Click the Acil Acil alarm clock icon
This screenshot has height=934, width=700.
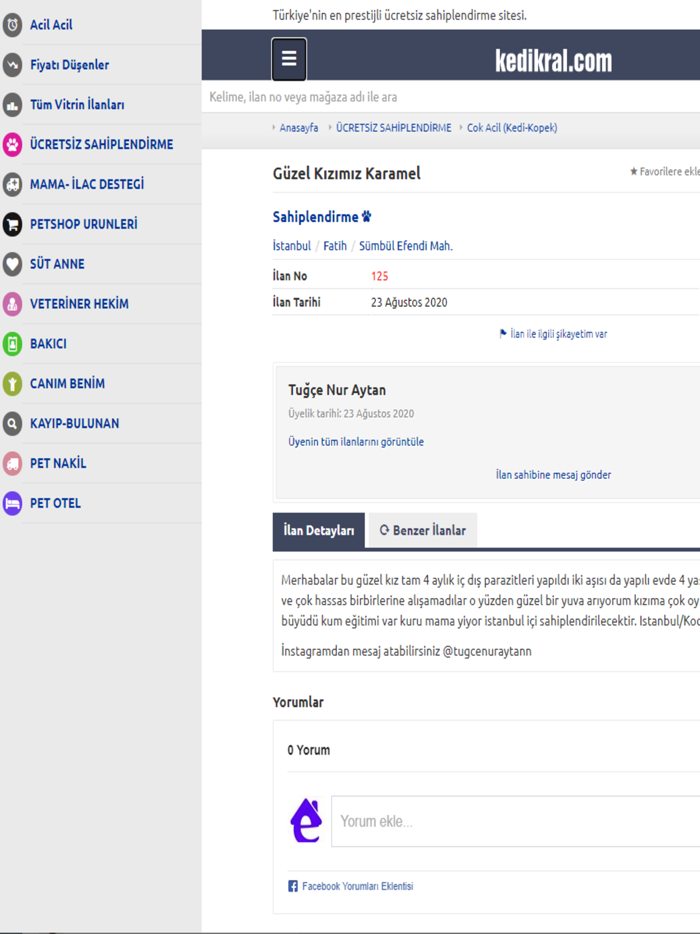point(12,25)
